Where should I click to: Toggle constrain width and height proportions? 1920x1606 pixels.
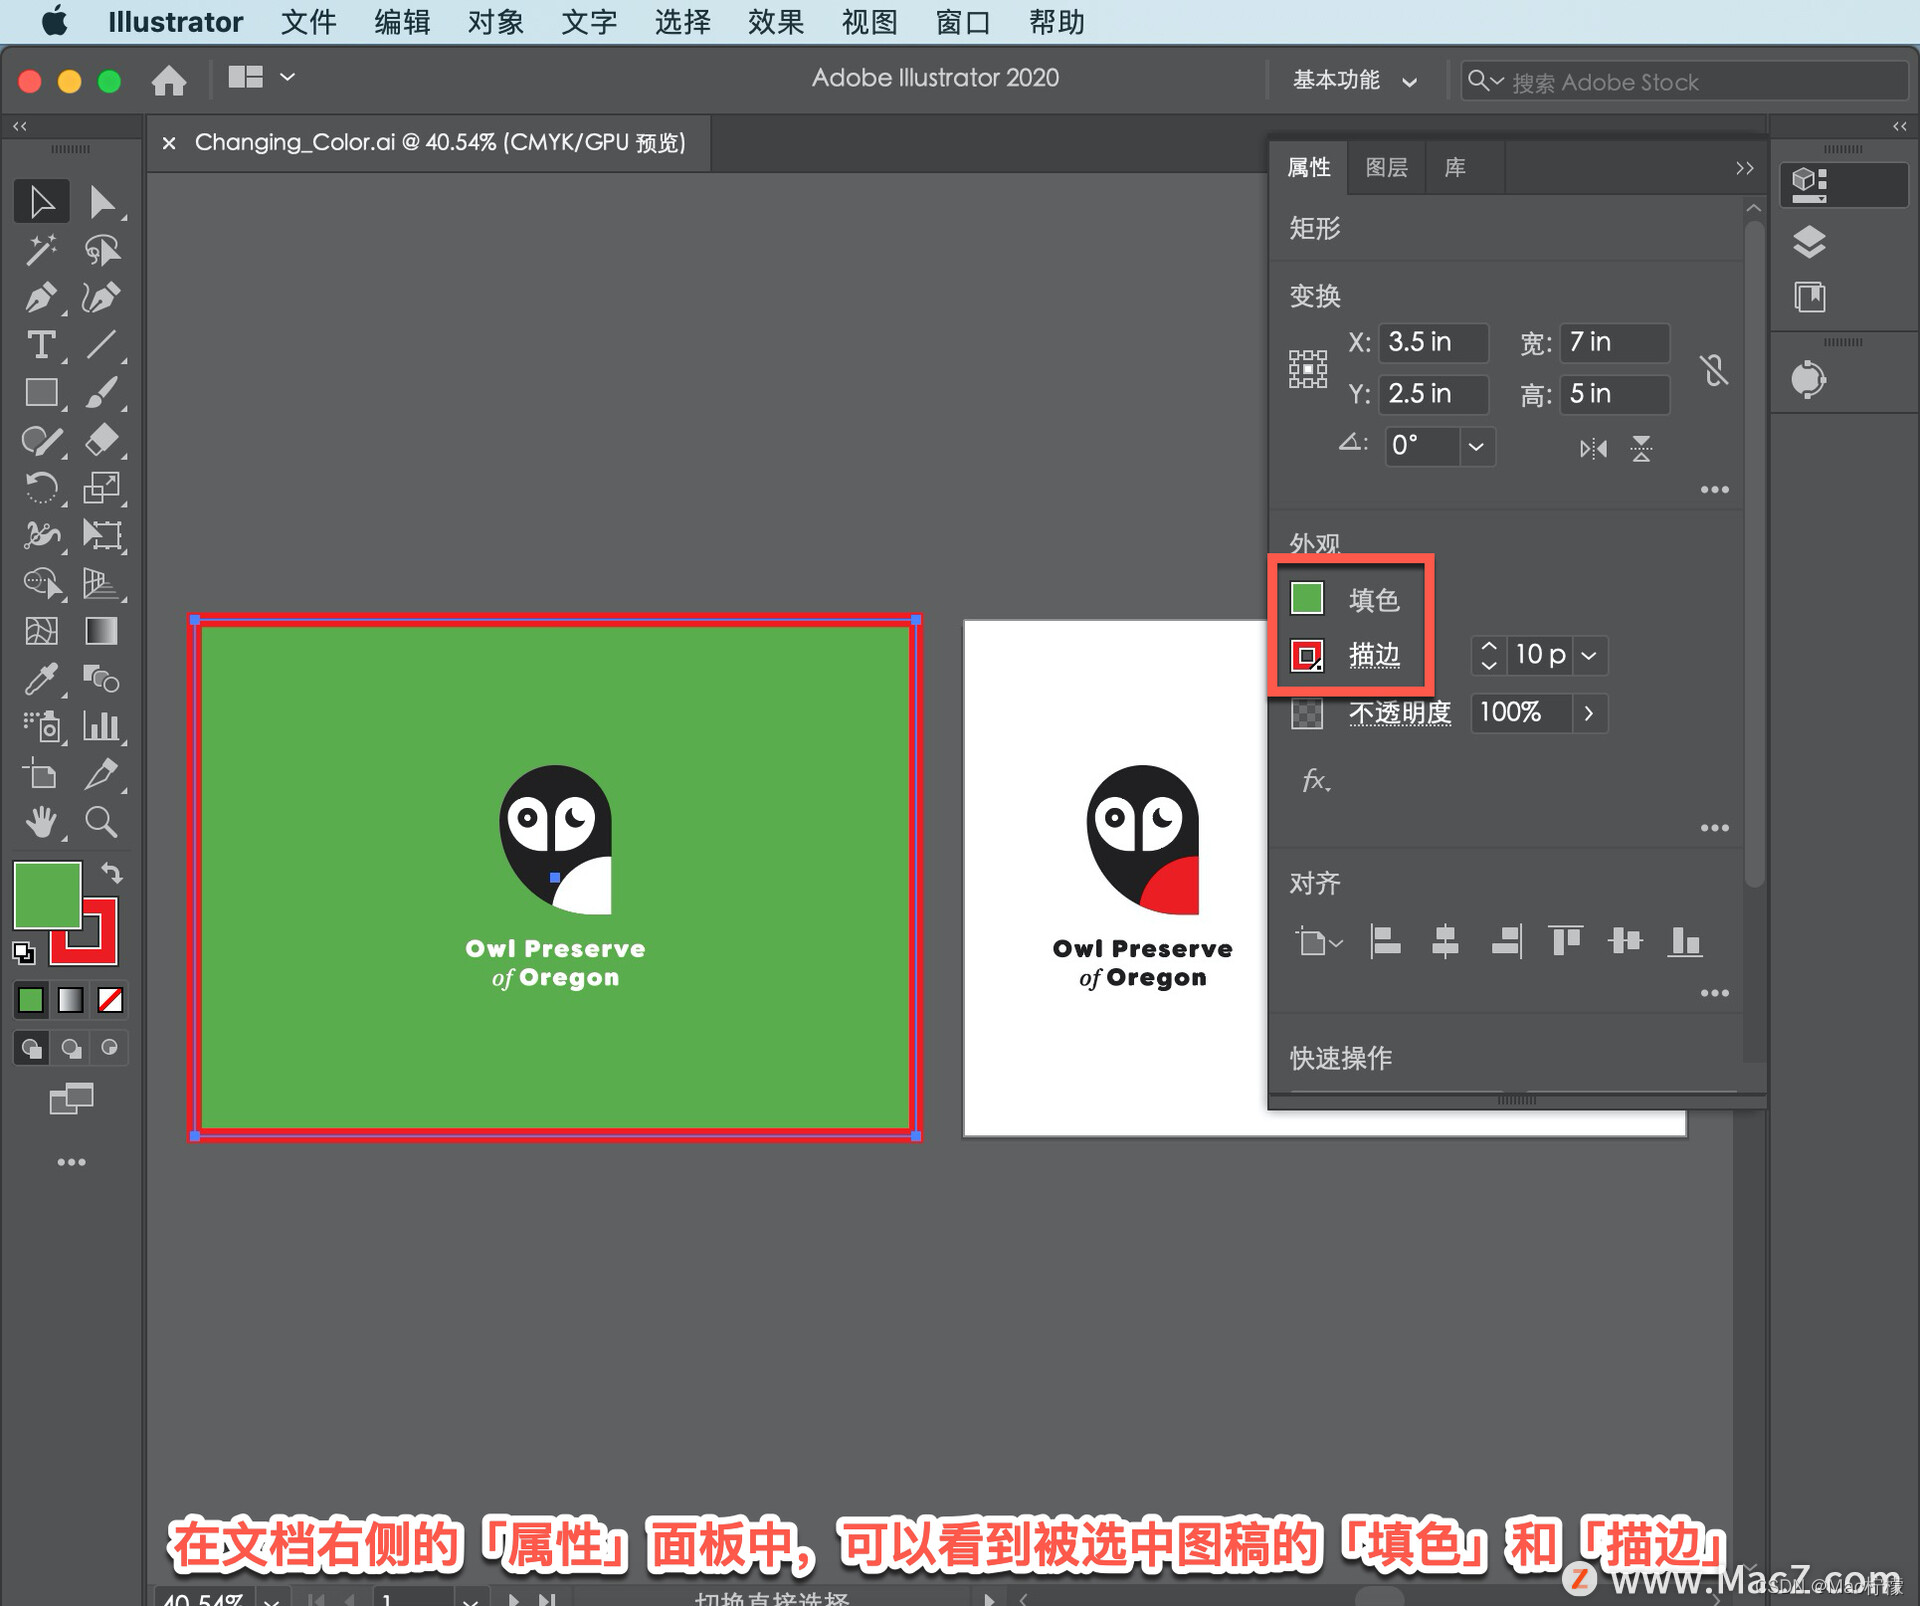1714,370
